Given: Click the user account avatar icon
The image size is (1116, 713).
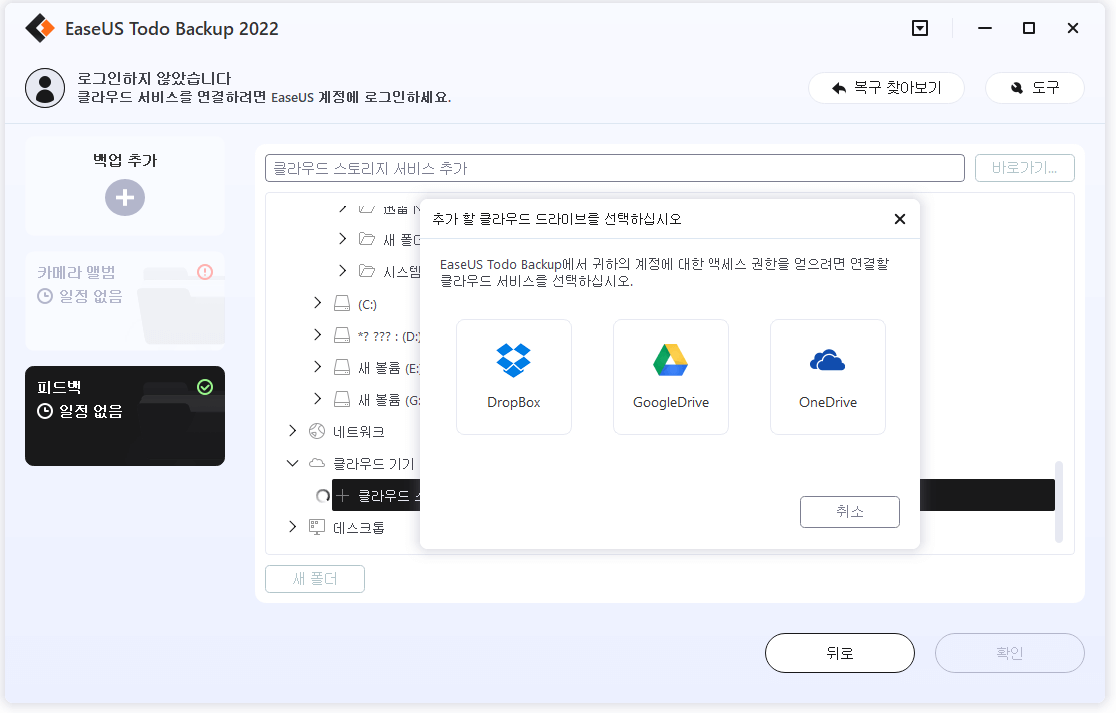Looking at the screenshot, I should click(44, 87).
